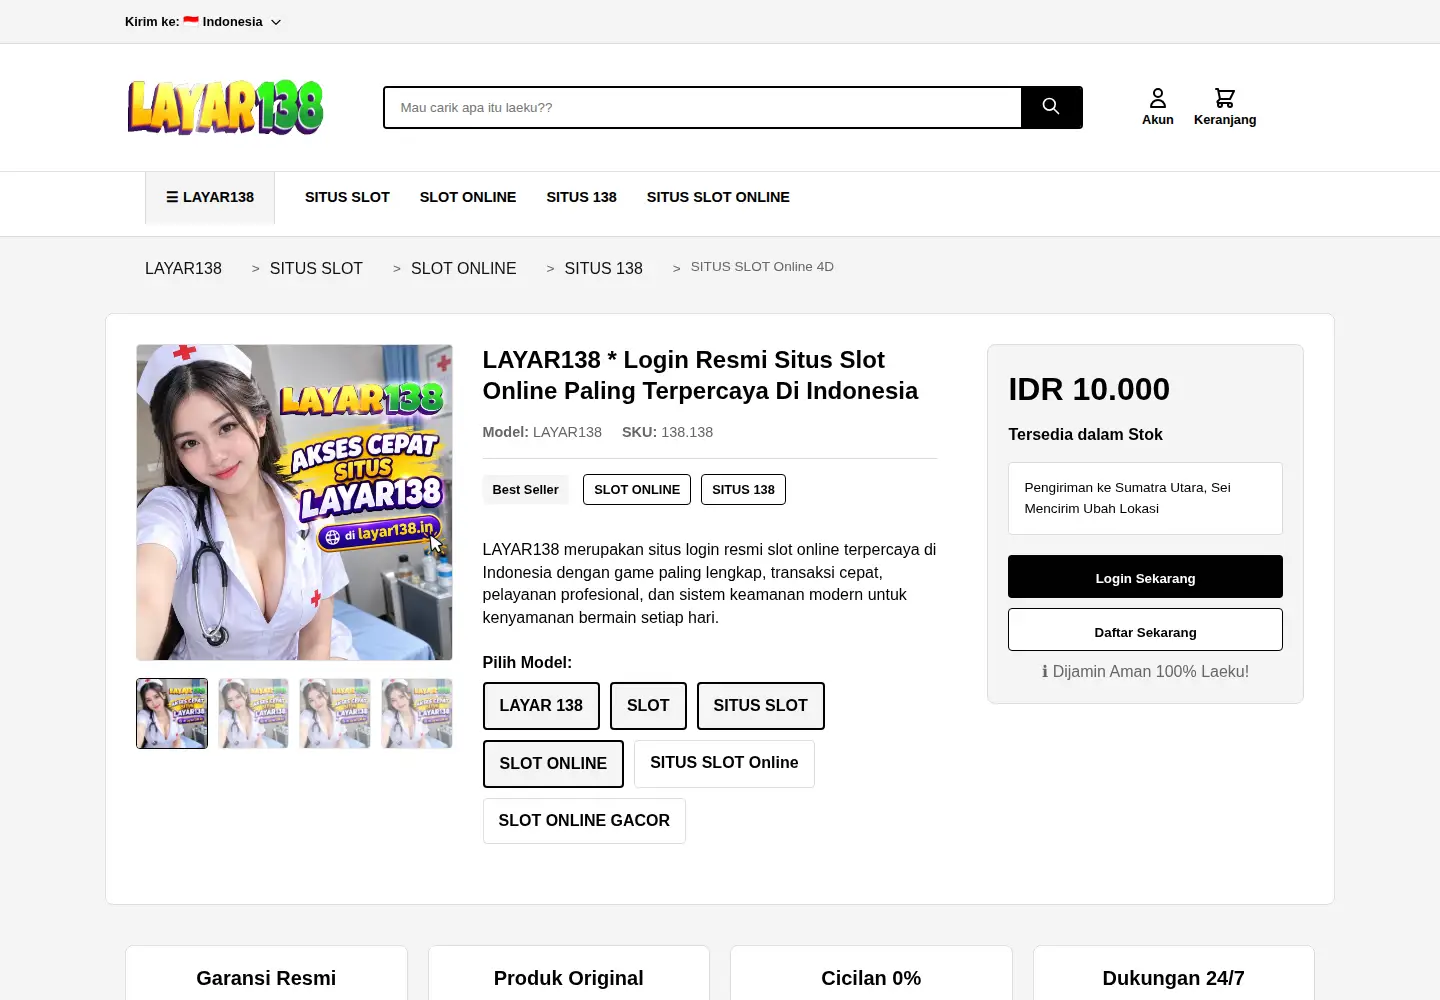Click the Dijamin Aman 100% Laeku text

click(1145, 672)
